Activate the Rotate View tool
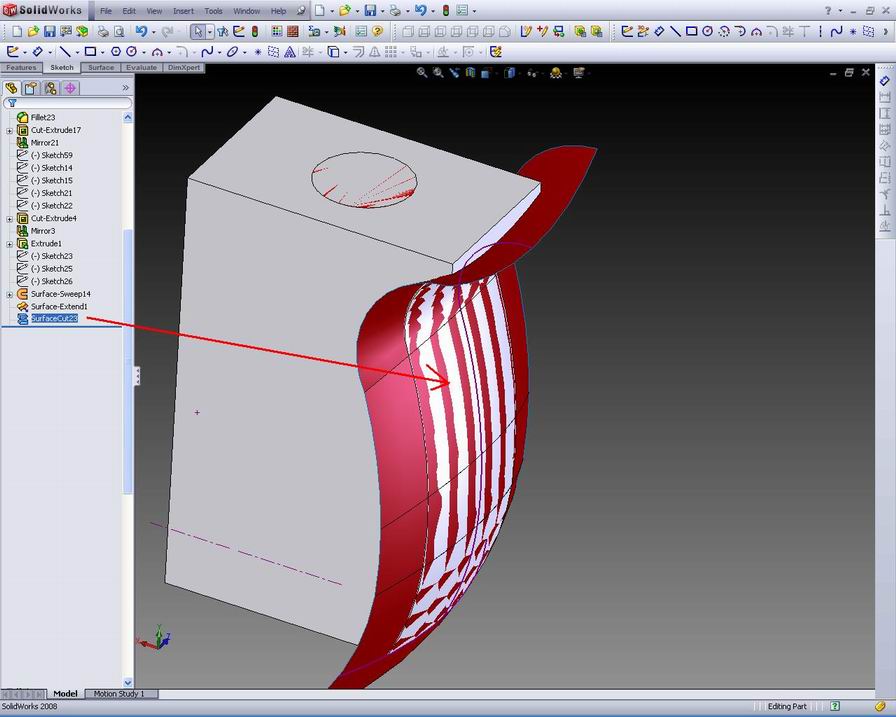Image resolution: width=896 pixels, height=717 pixels. click(x=455, y=73)
